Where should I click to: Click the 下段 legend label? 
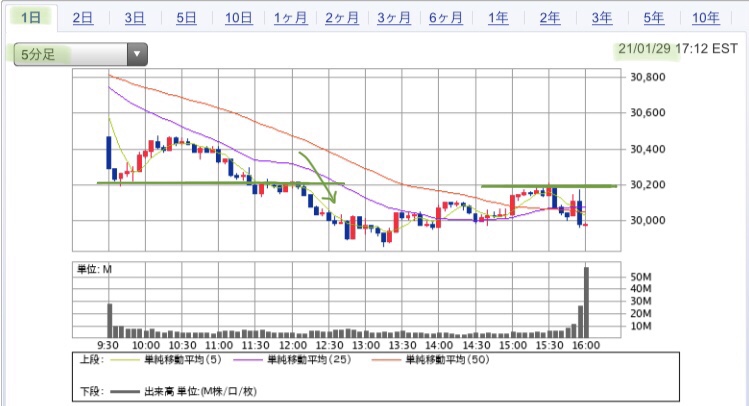click(x=91, y=392)
